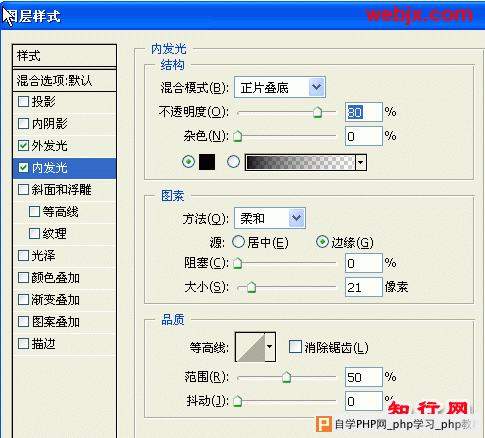
Task: Select the 斜面和浮雕 style row label
Action: 61,190
